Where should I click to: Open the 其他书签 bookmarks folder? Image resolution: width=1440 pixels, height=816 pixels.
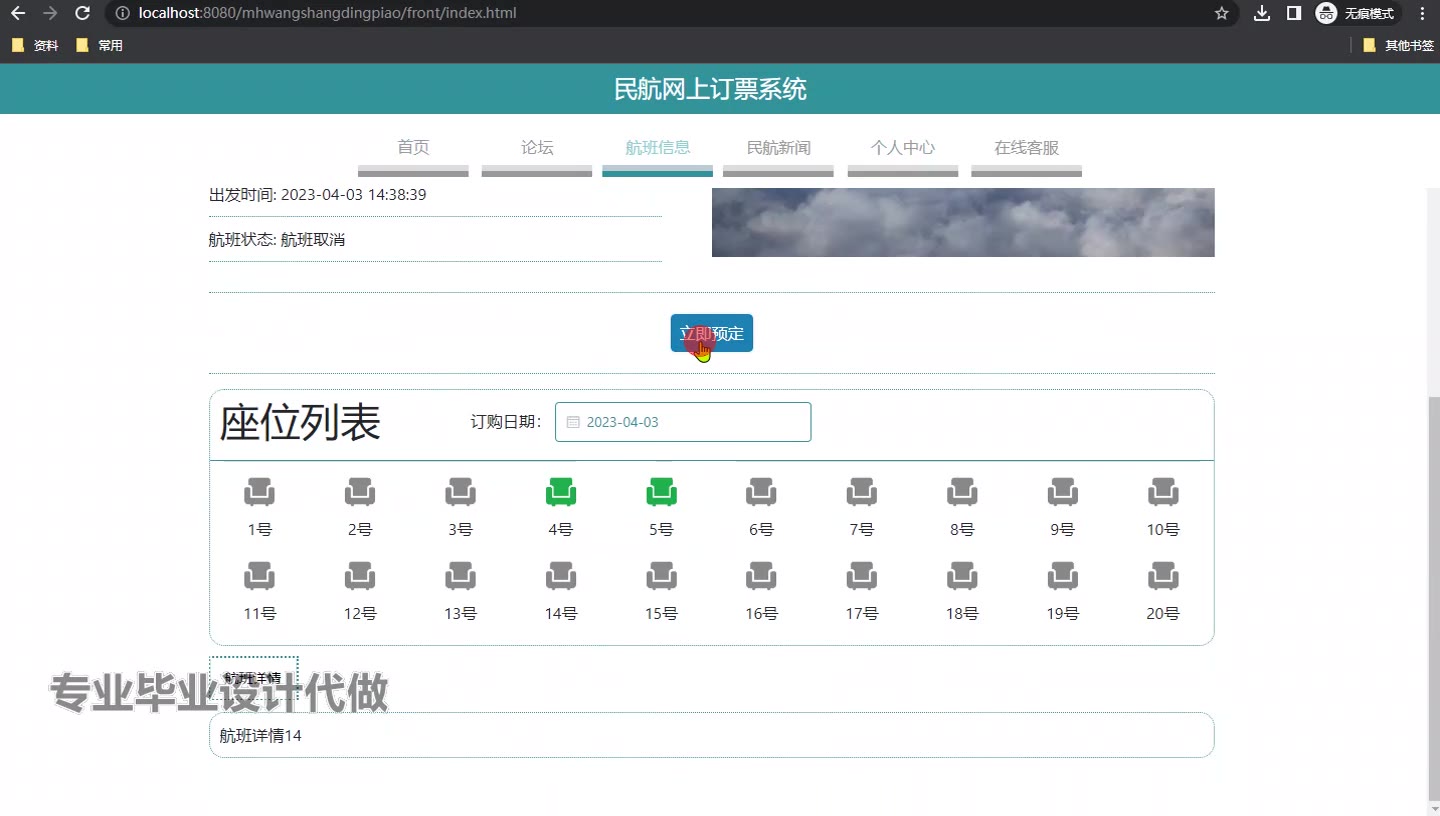(1398, 45)
